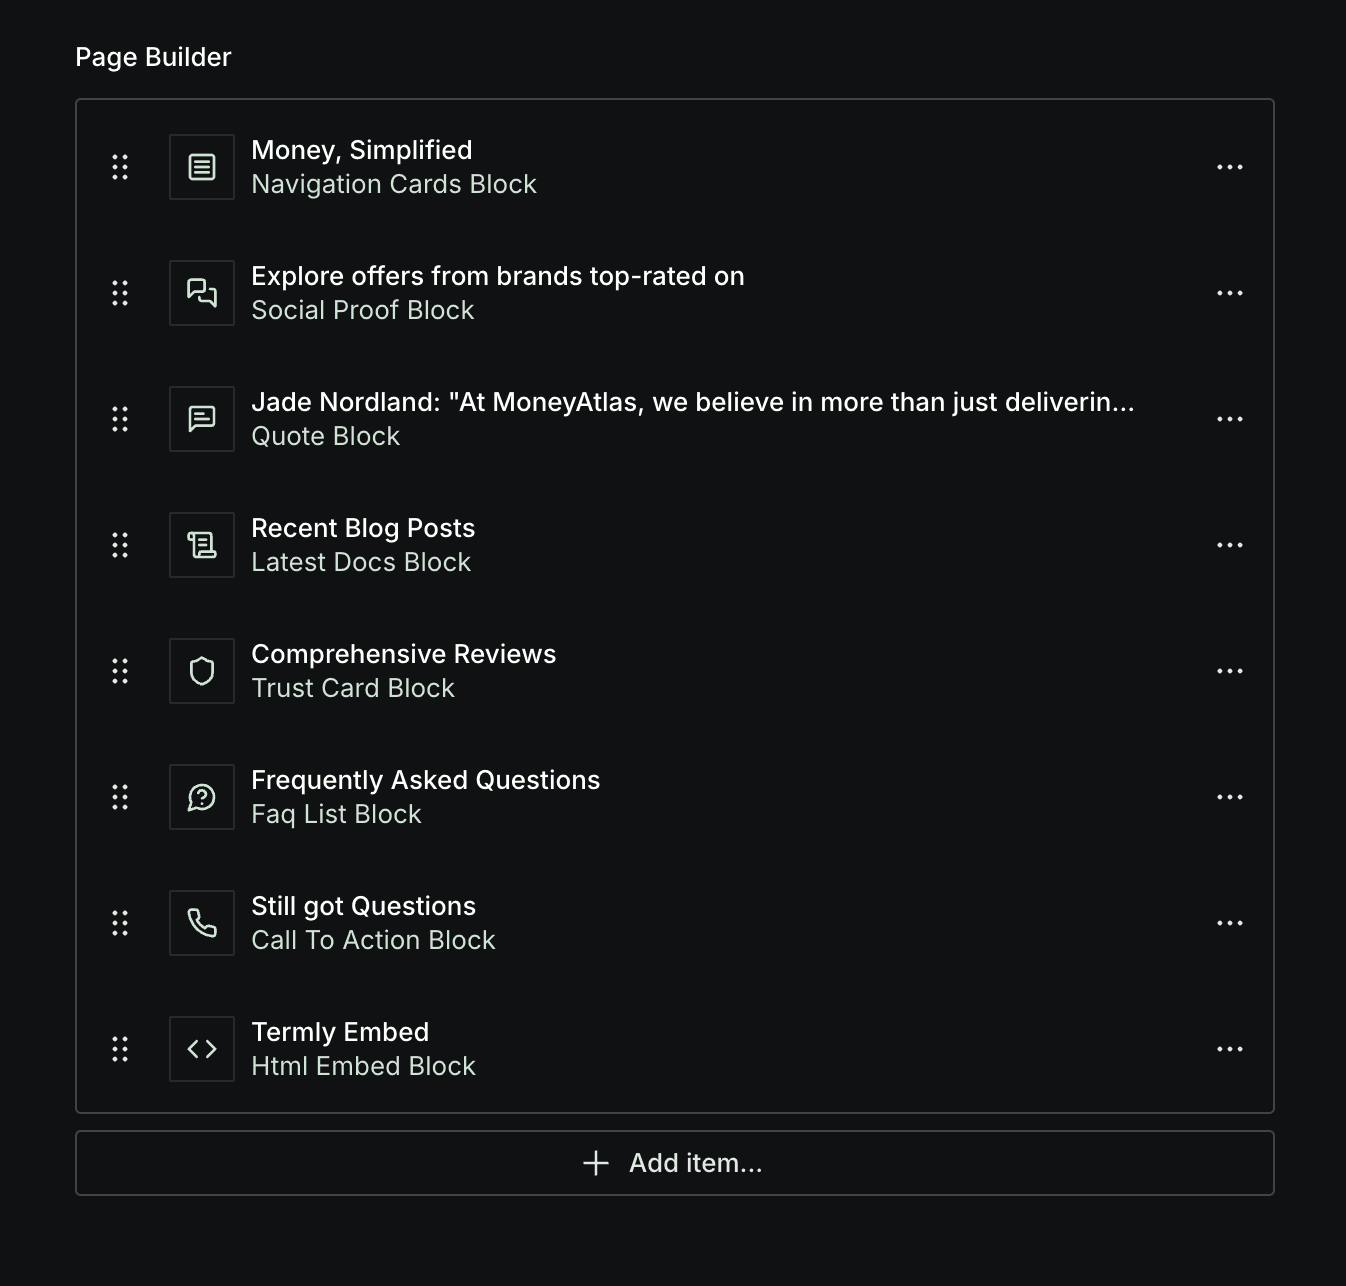The width and height of the screenshot is (1346, 1286).
Task: Select the Explore offers from brands item
Action: [675, 293]
